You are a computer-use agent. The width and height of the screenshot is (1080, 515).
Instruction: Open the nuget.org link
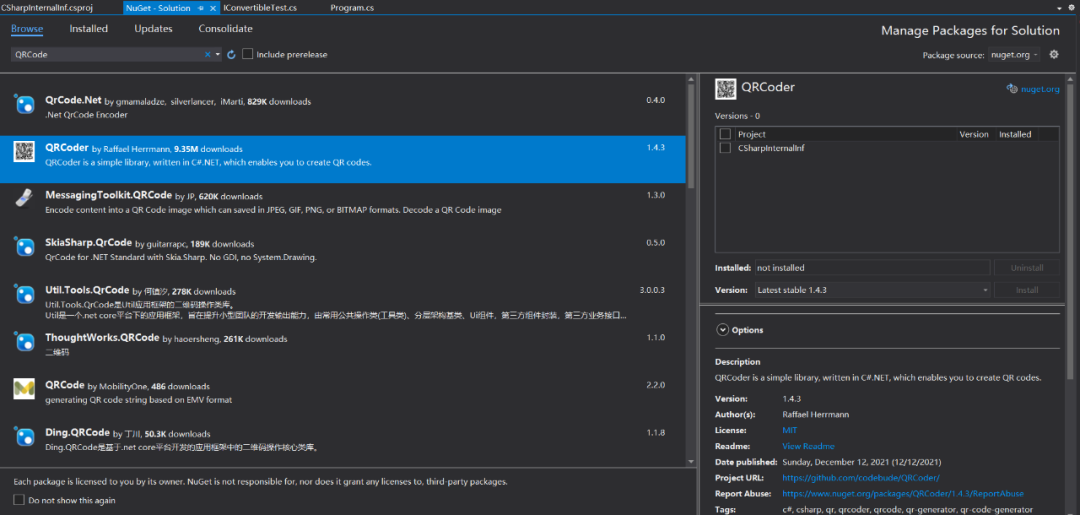point(1040,89)
